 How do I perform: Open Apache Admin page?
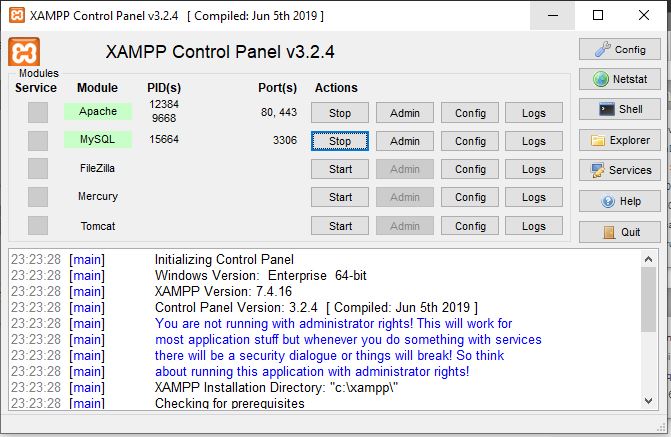(405, 113)
